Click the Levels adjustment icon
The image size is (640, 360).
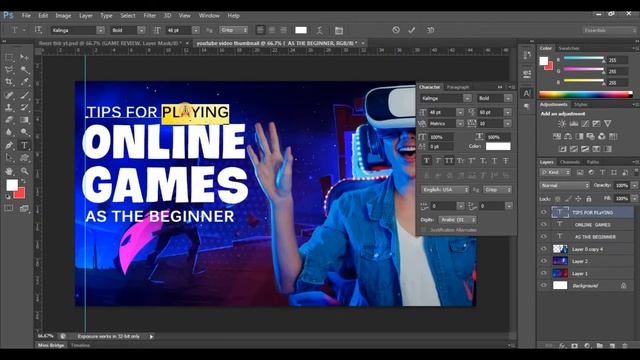[x=573, y=123]
